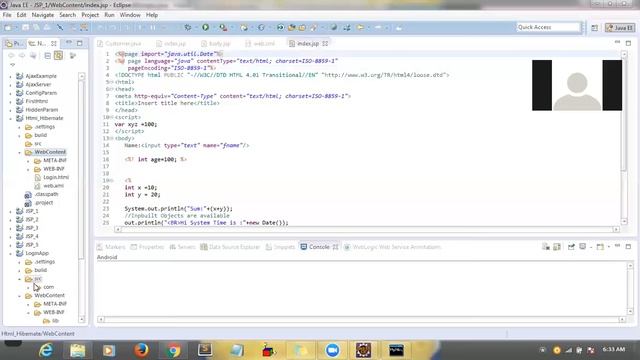Click the Save toolbar icon
The image size is (640, 360).
[x=25, y=28]
